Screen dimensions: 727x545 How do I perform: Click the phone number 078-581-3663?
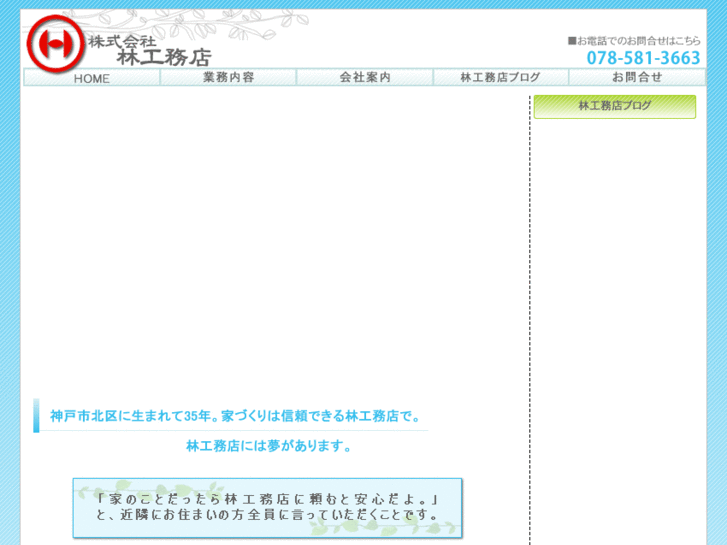click(644, 58)
